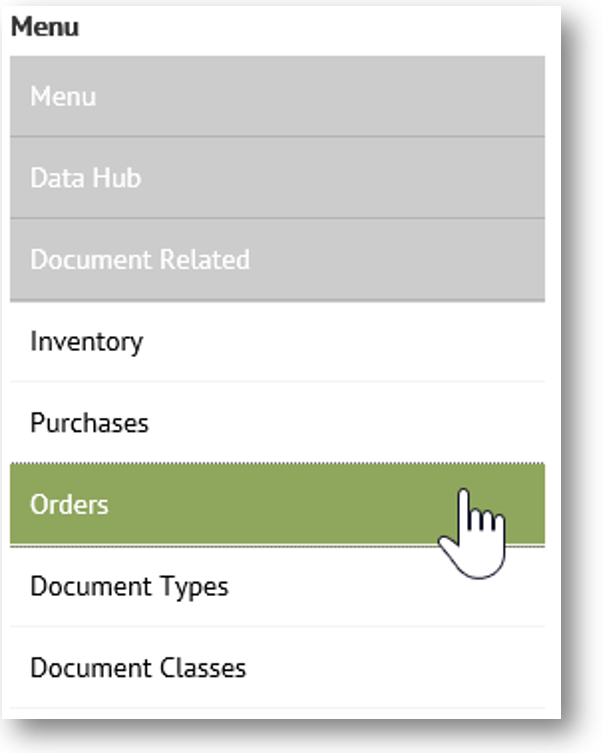Screen dimensions: 603x753
Task: Open the Orders menu item
Action: (x=70, y=504)
